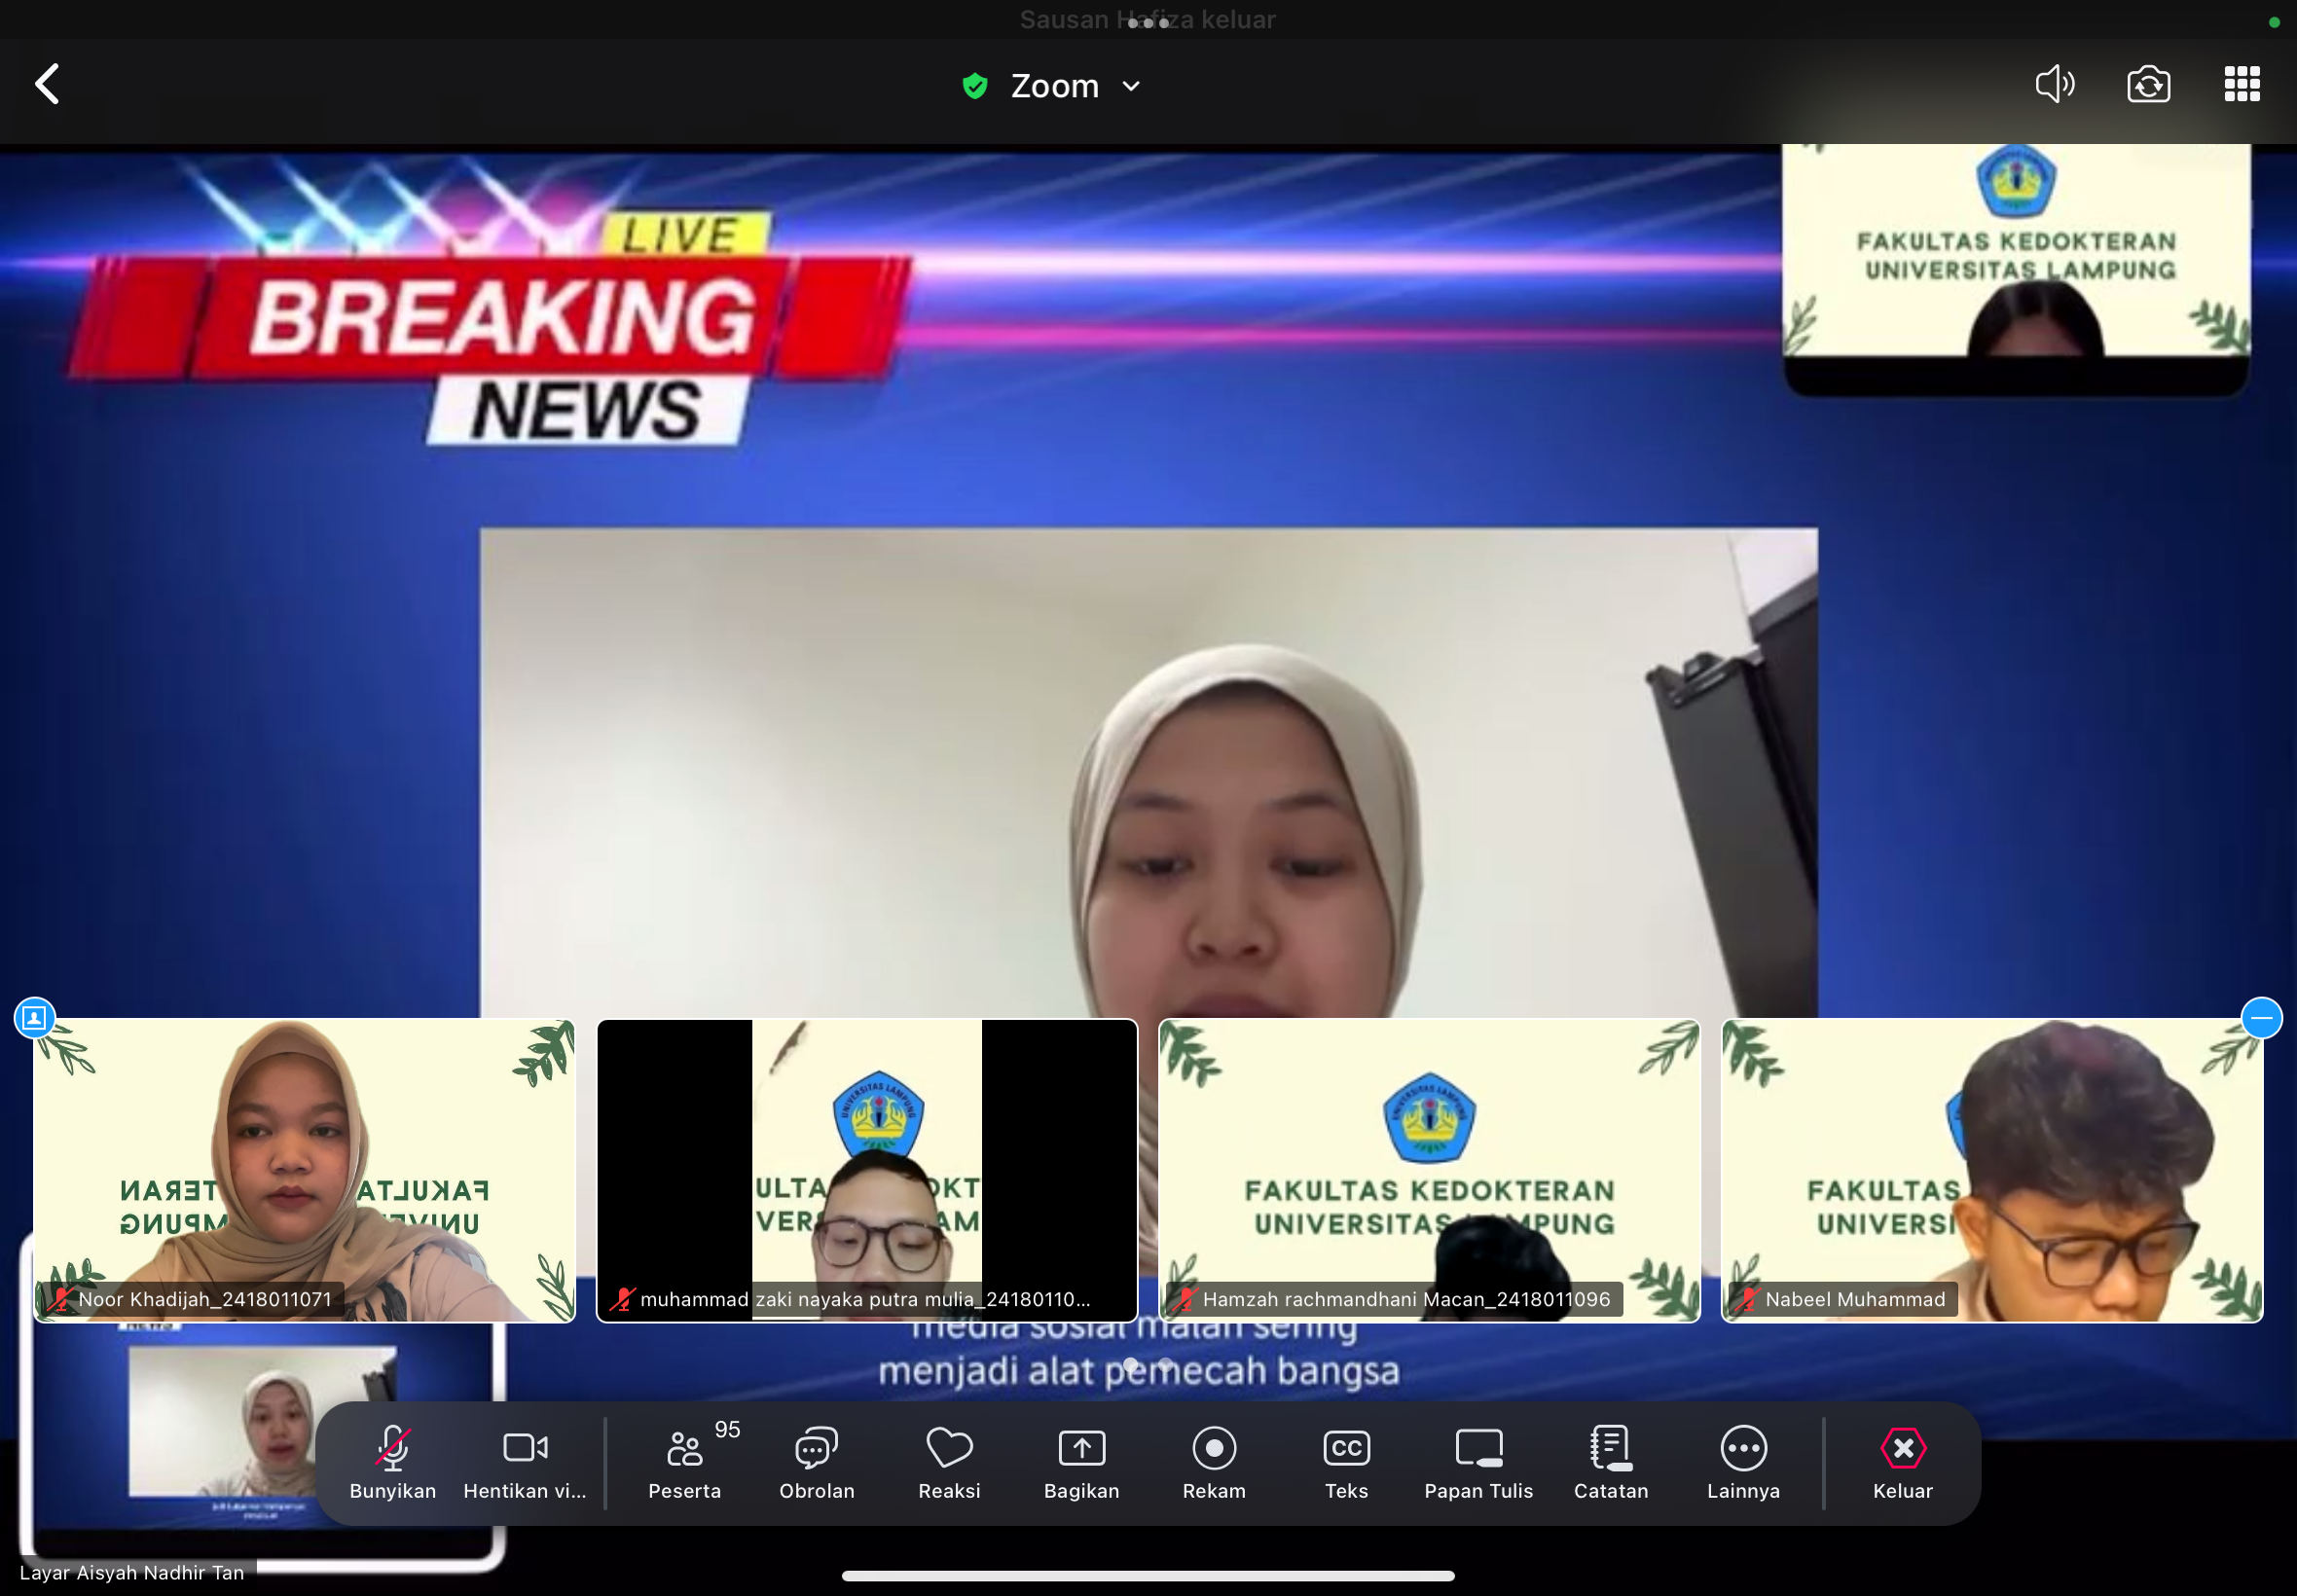Start recording with Rekam
The image size is (2297, 1596).
(x=1214, y=1462)
